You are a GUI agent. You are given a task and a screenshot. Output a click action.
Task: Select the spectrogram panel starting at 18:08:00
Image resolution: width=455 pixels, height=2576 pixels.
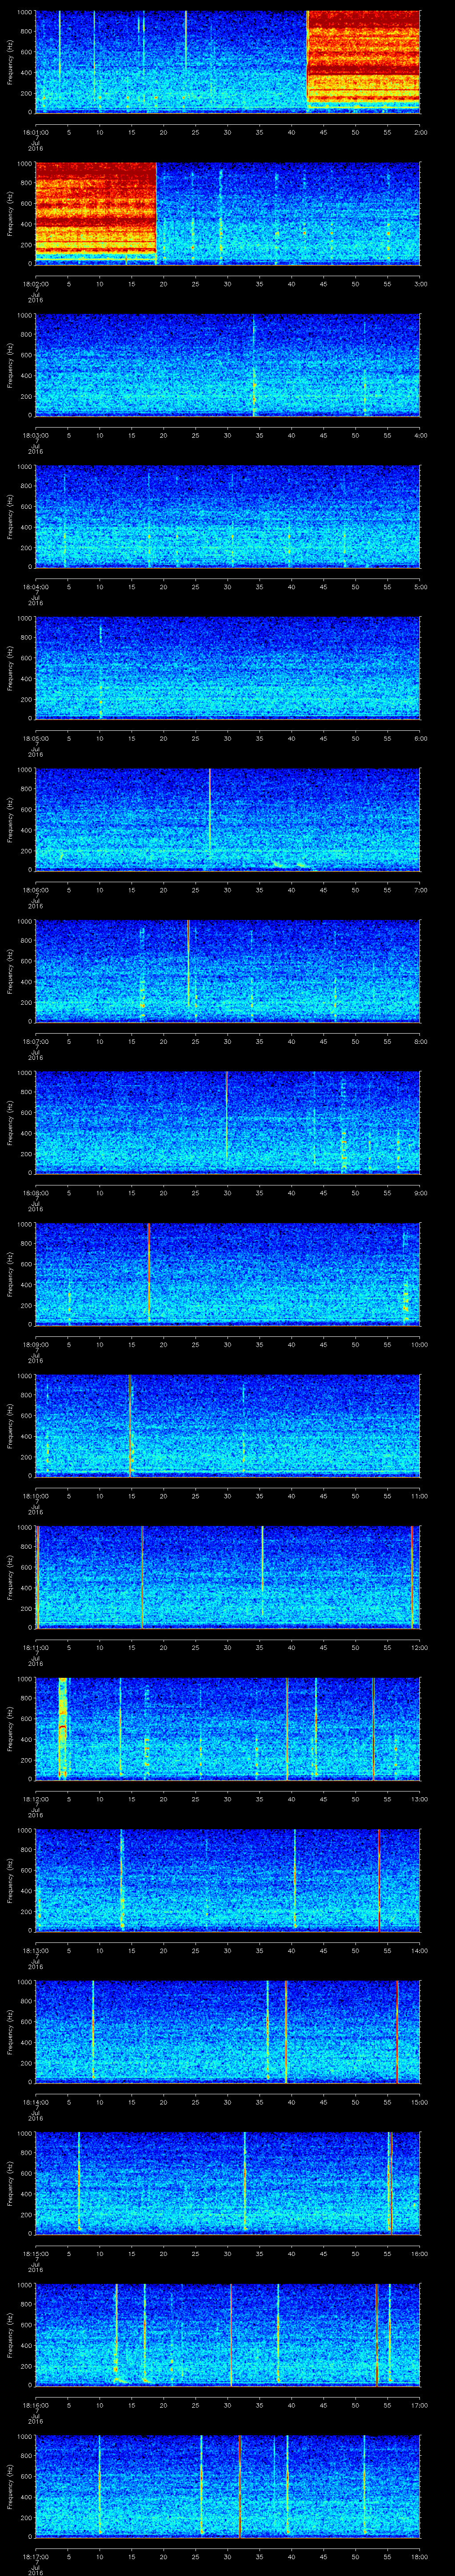227,1122
